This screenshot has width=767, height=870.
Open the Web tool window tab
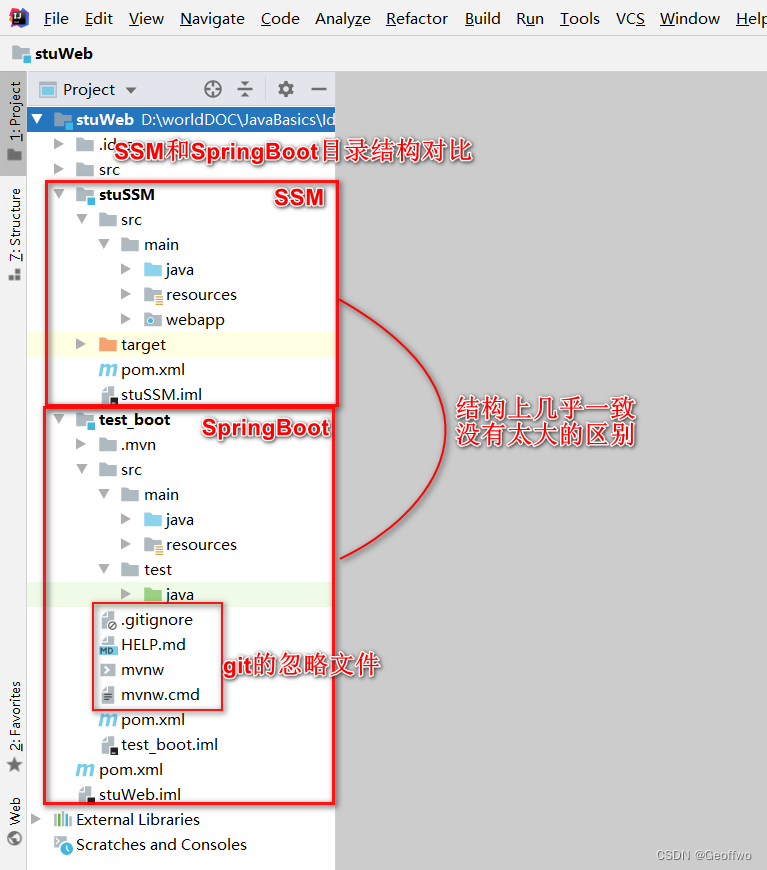point(14,821)
